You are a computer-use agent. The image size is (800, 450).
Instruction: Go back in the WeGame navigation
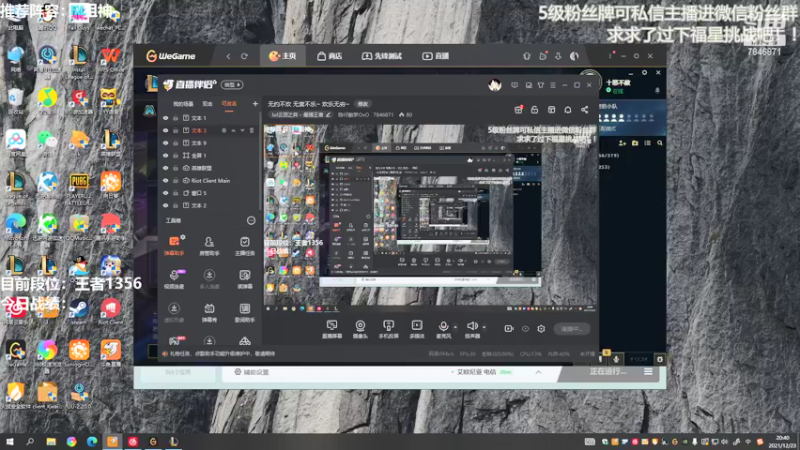(228, 56)
